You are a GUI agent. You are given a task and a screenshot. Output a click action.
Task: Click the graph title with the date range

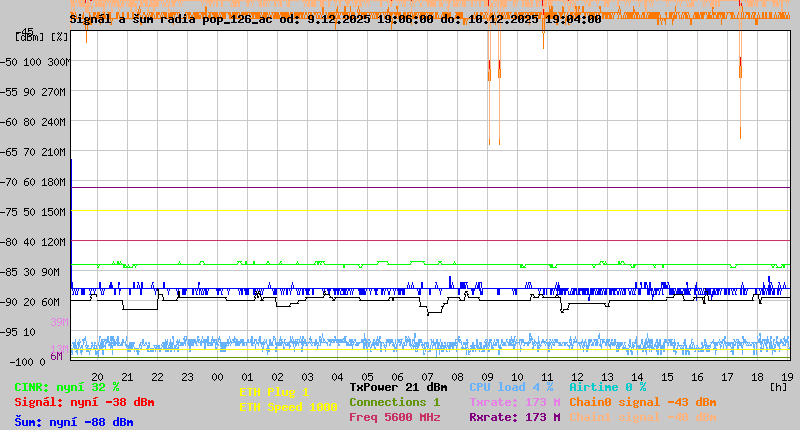point(335,18)
